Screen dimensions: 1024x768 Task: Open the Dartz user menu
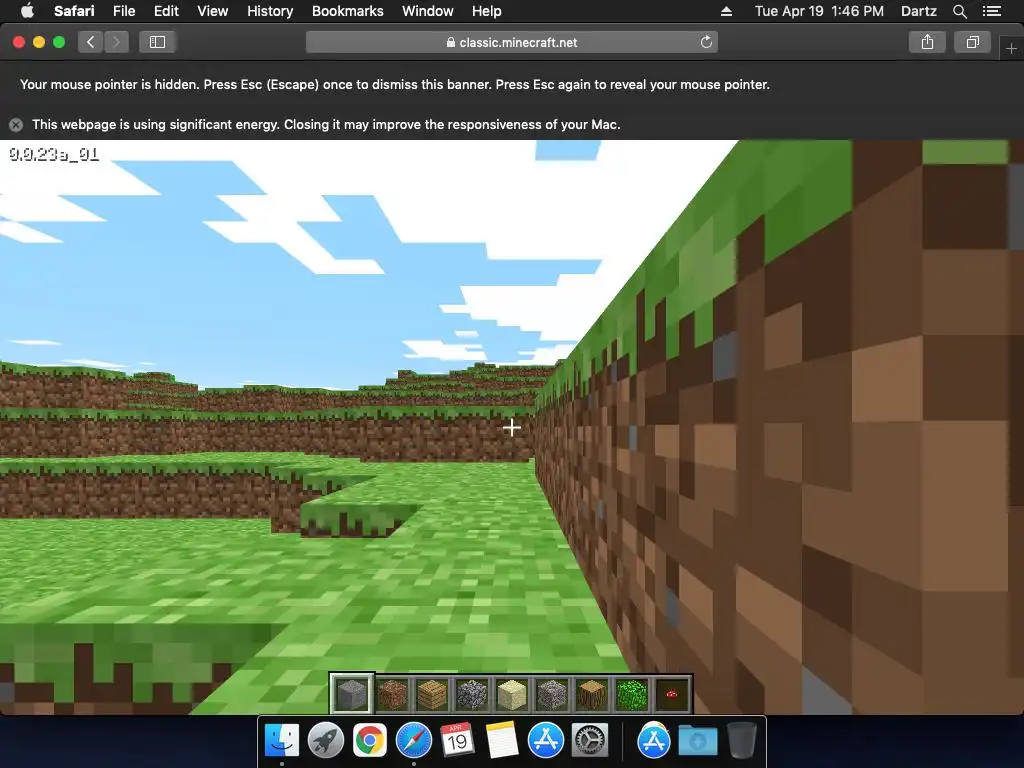pyautogui.click(x=918, y=11)
